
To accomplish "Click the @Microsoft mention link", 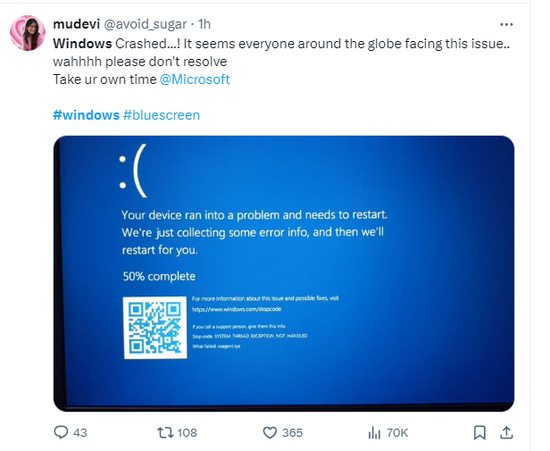I will [195, 79].
